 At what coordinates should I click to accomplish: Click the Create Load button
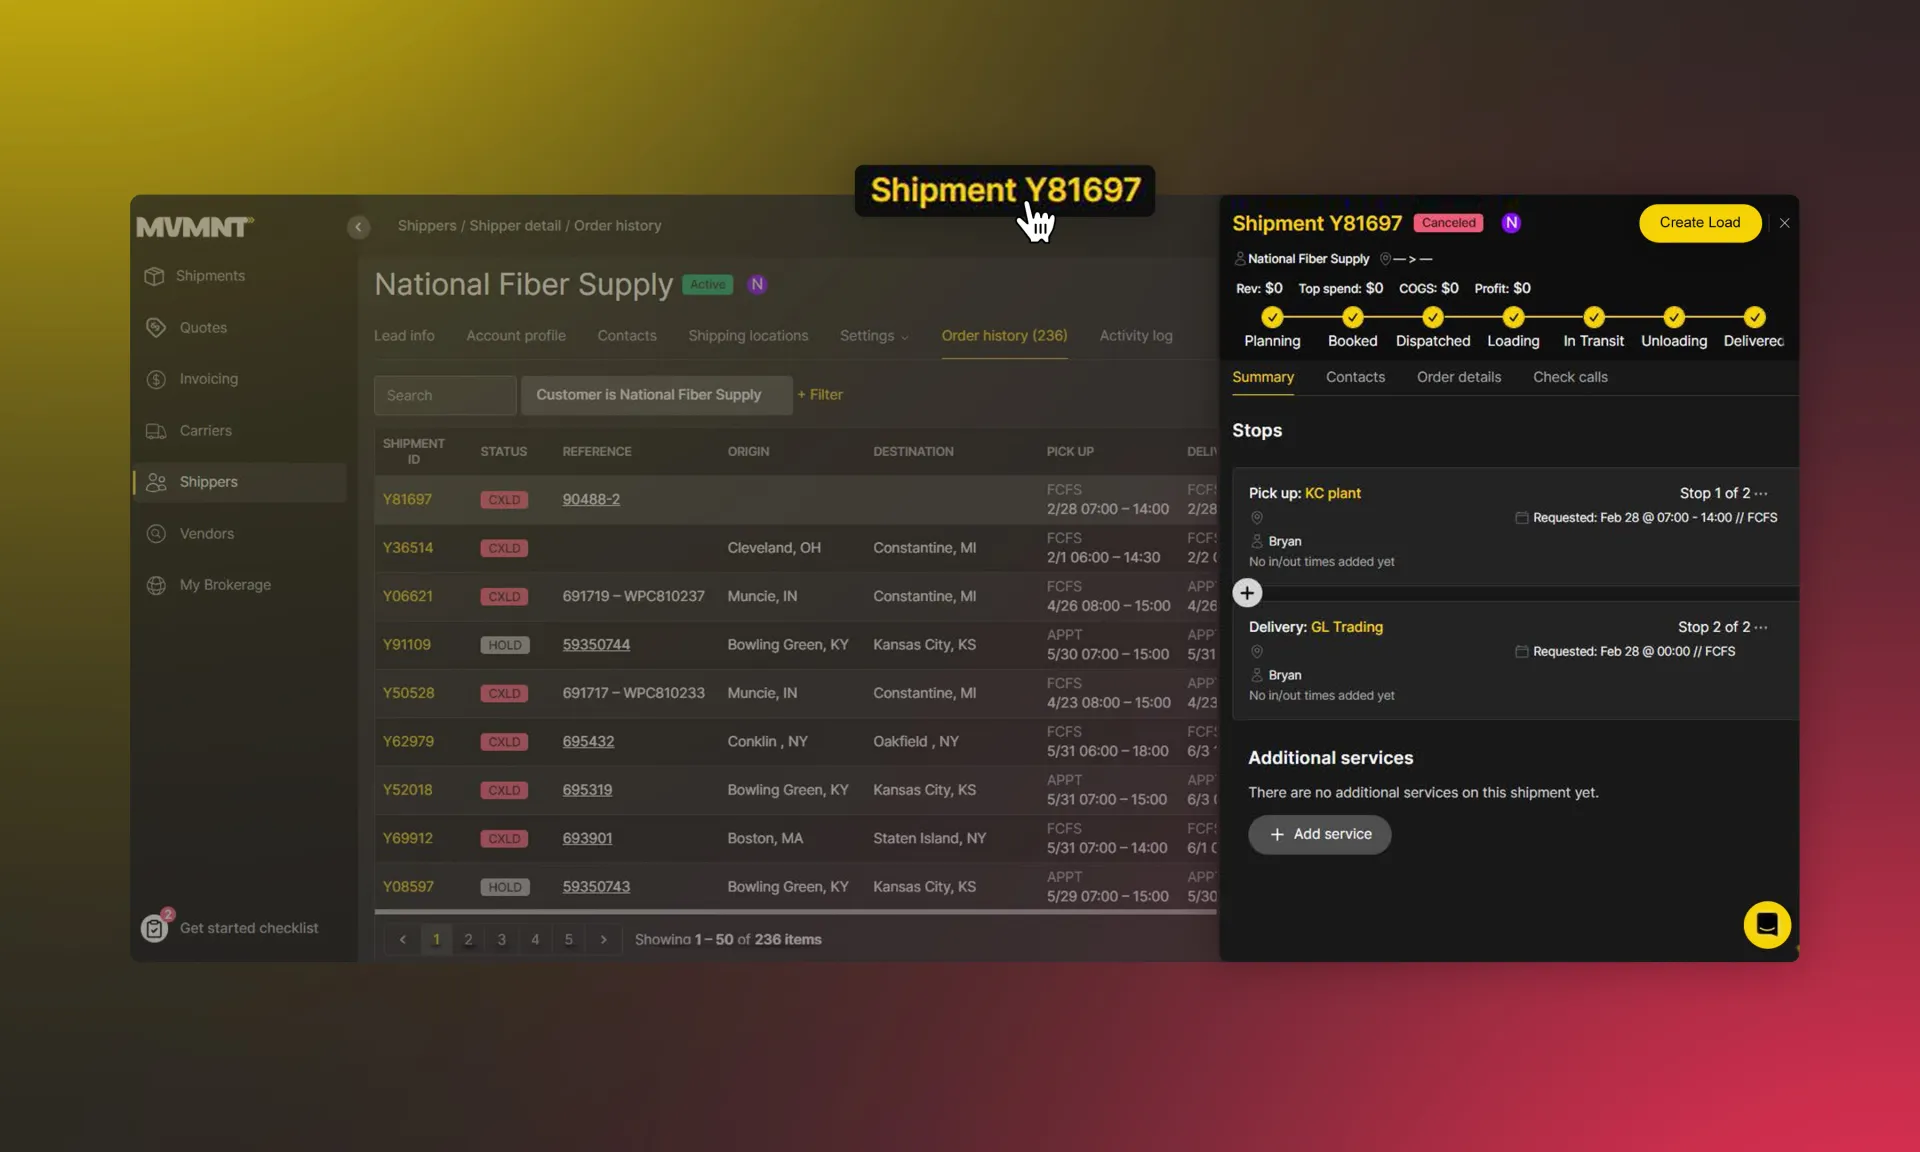coord(1699,223)
